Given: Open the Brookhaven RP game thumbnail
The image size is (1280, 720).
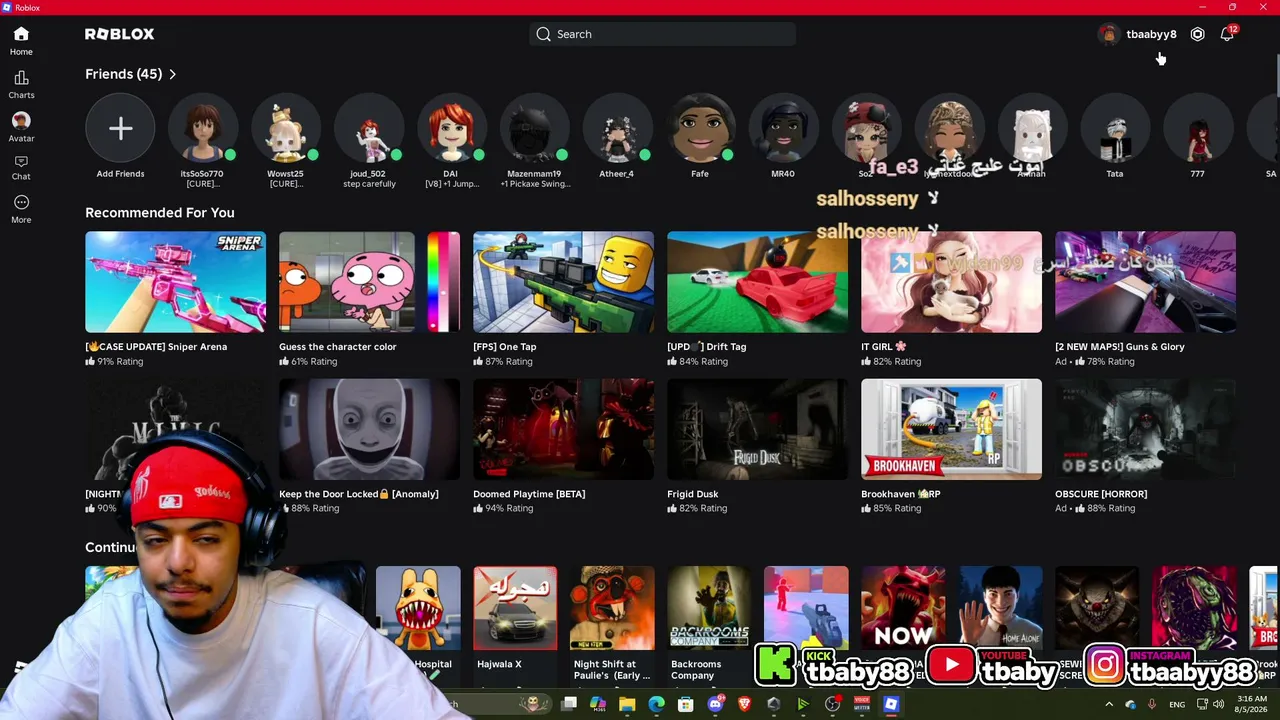Looking at the screenshot, I should coord(951,429).
